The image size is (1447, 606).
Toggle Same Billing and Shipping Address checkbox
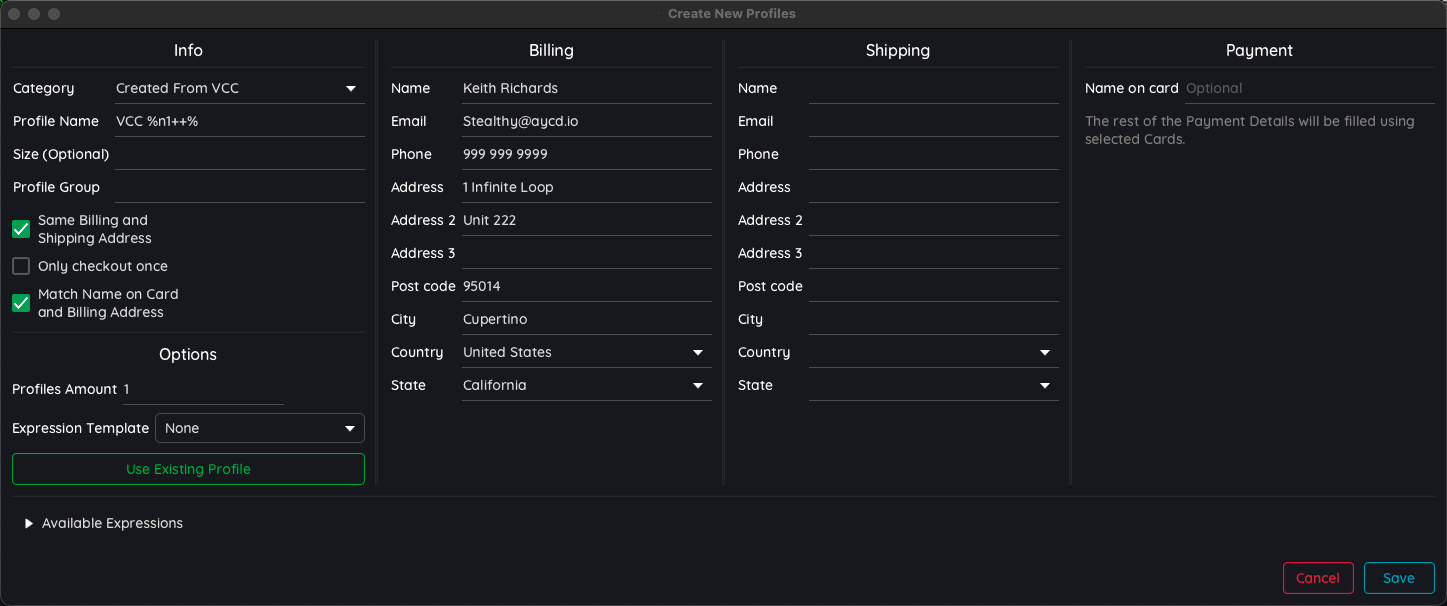click(x=21, y=229)
